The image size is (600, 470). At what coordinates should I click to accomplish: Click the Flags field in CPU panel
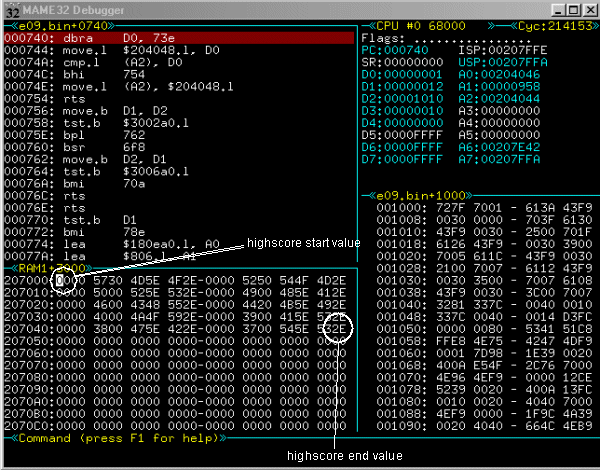[x=380, y=37]
